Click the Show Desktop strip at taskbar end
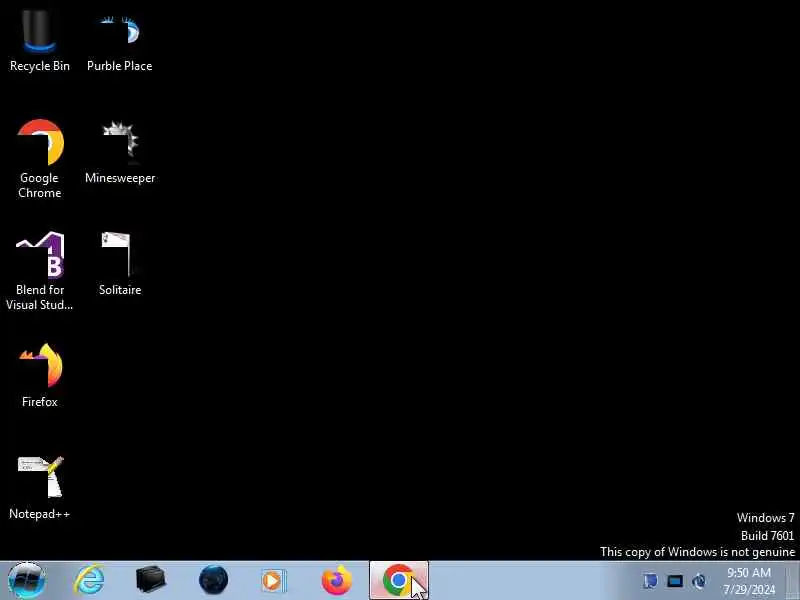800x600 pixels. (x=793, y=581)
